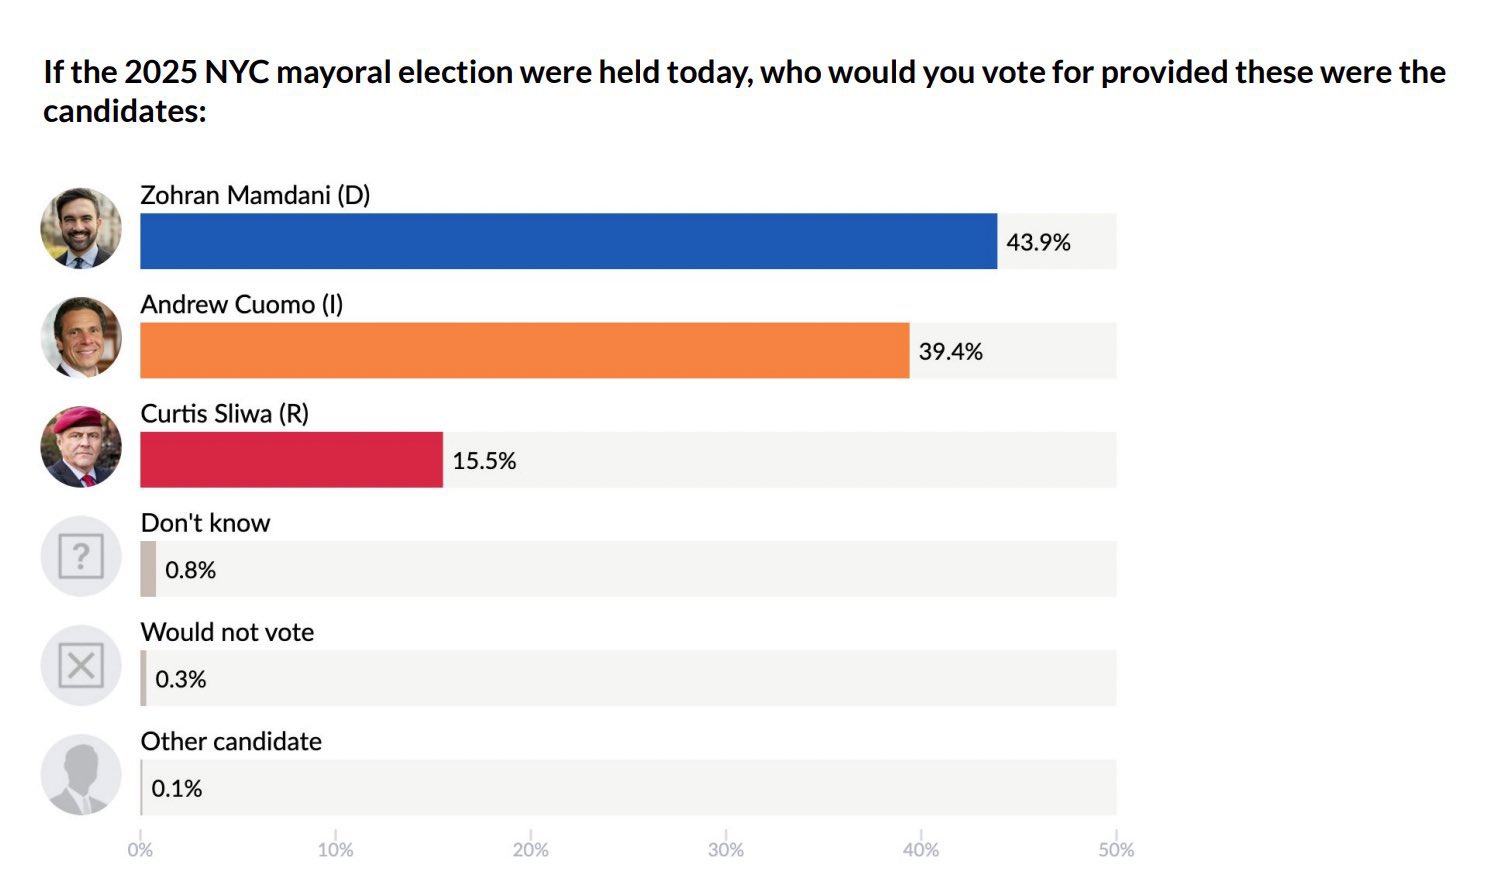Click Andrew Cuomo's profile photo
Screen dimensions: 1485x889
click(81, 337)
